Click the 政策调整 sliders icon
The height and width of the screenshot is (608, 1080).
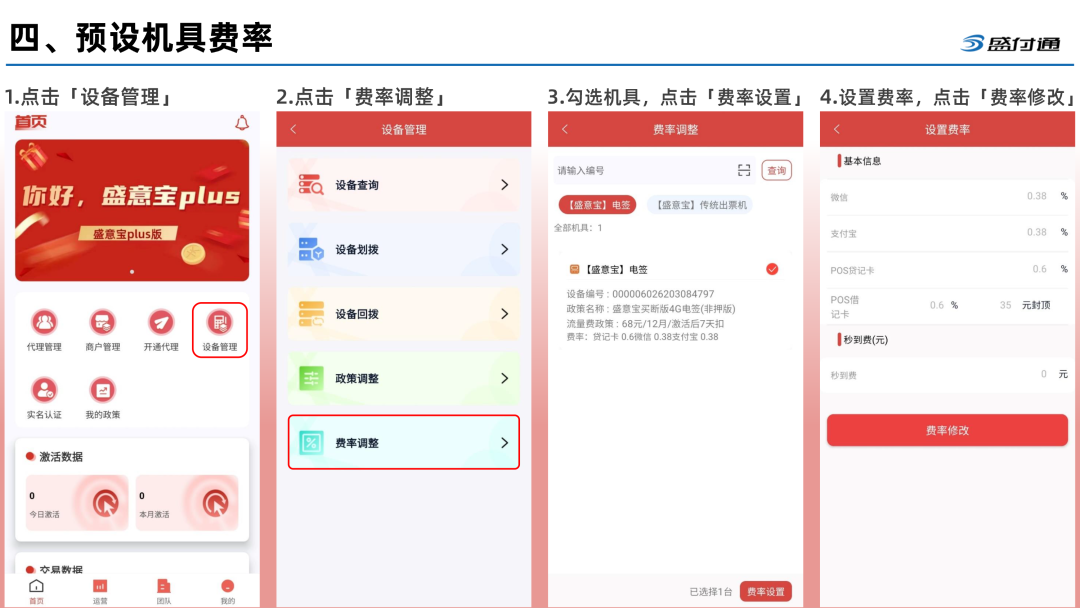pos(311,378)
